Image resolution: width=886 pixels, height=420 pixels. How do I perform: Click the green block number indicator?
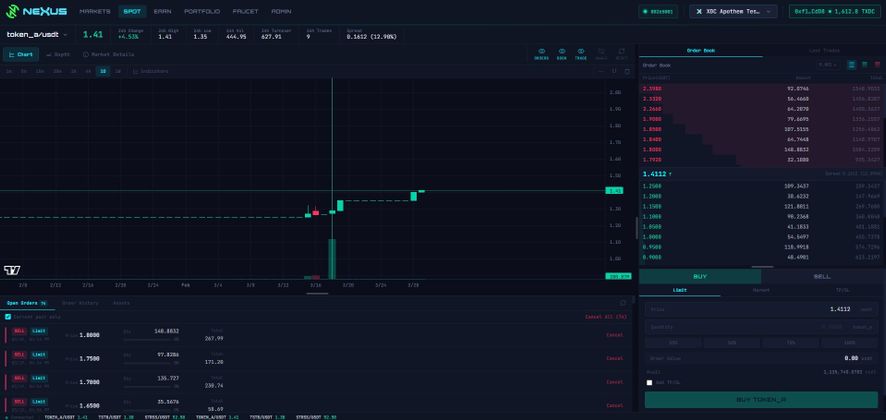coord(658,11)
